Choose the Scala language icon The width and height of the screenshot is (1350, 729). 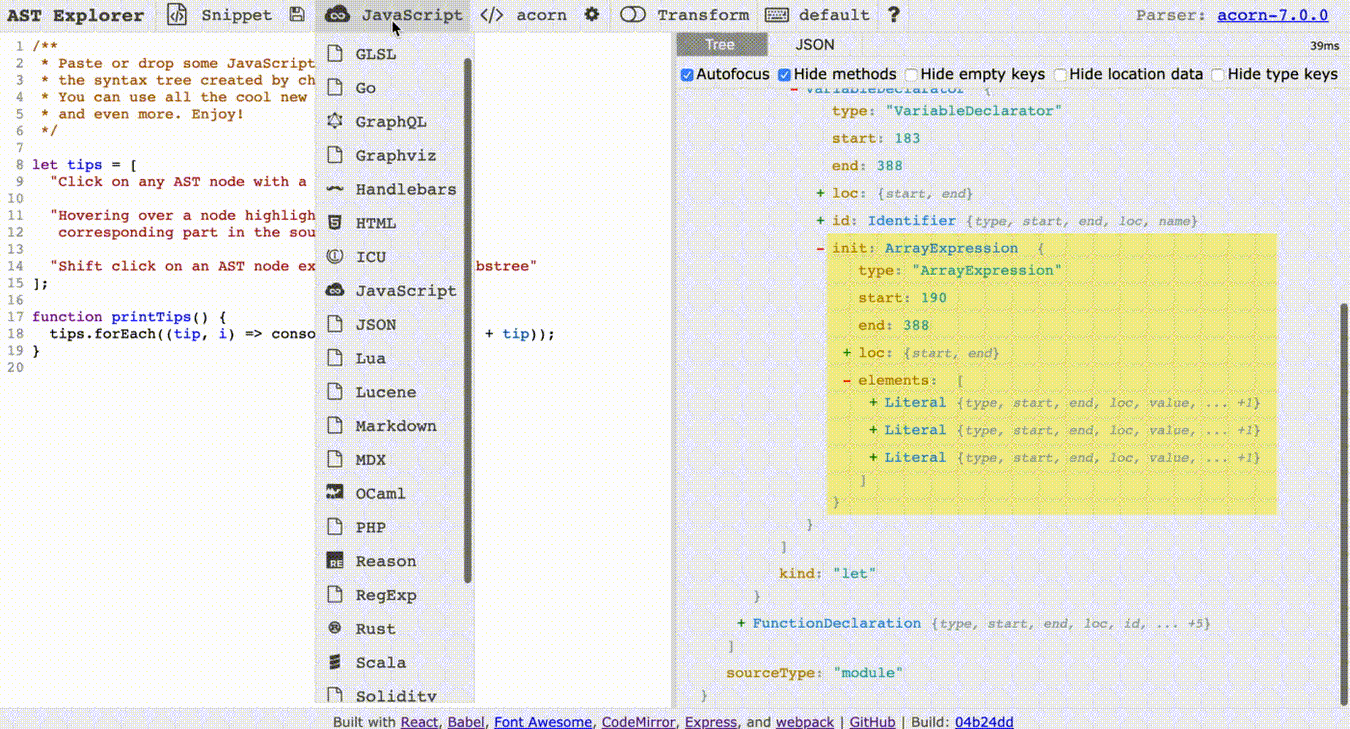click(x=335, y=662)
